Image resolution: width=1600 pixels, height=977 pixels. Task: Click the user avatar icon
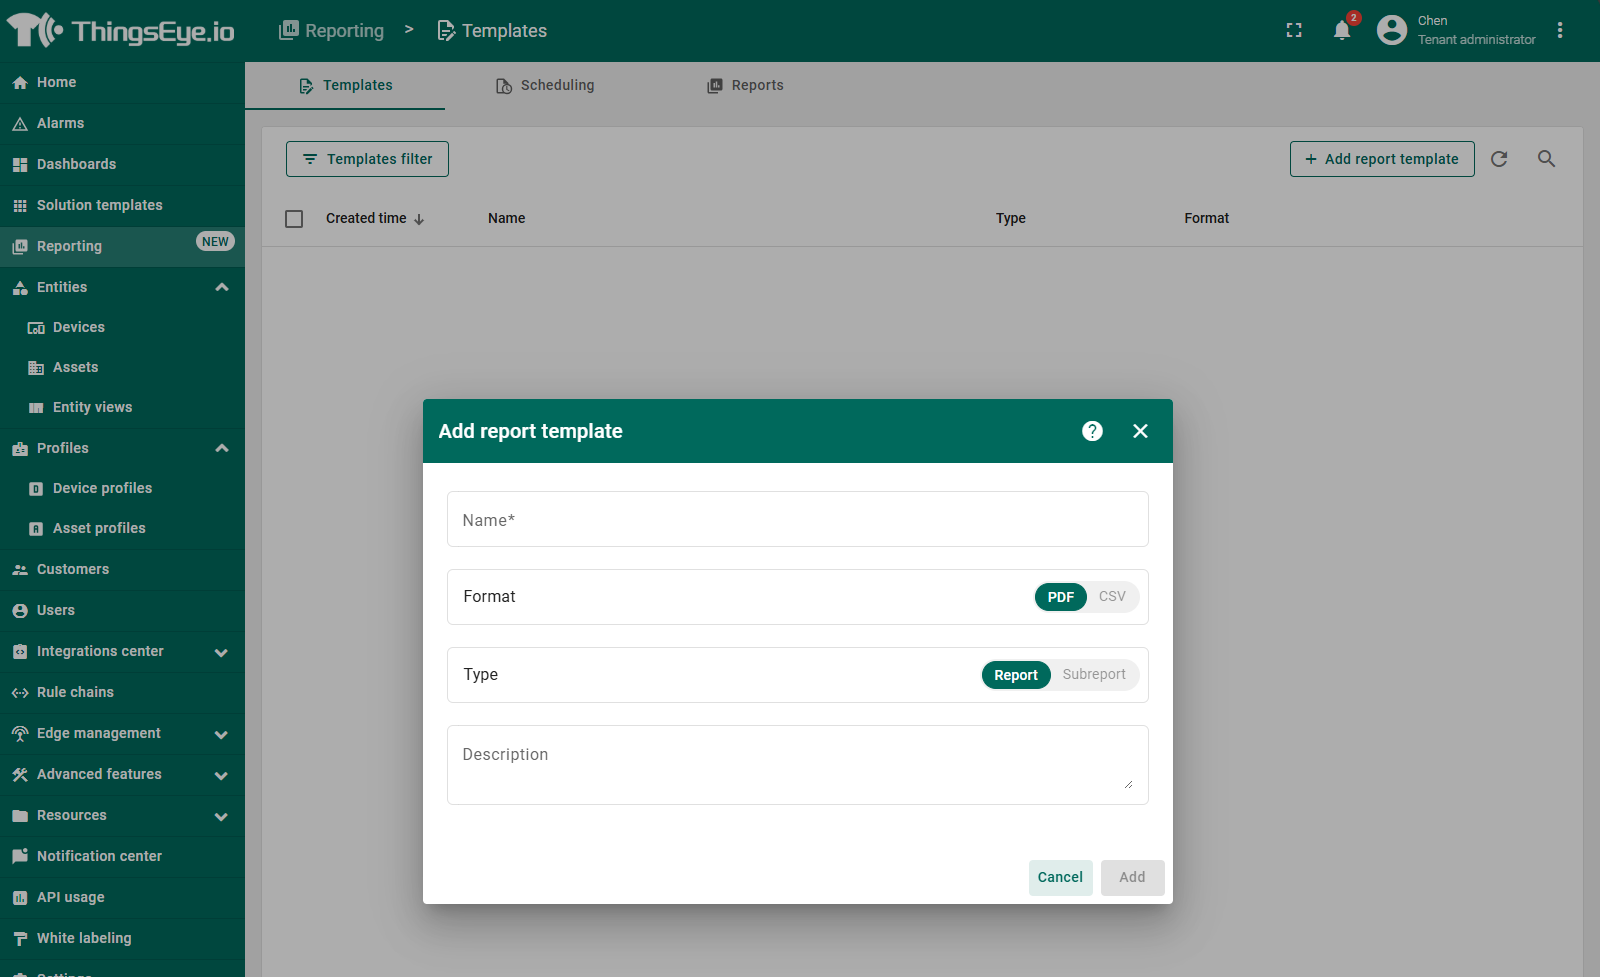1392,30
